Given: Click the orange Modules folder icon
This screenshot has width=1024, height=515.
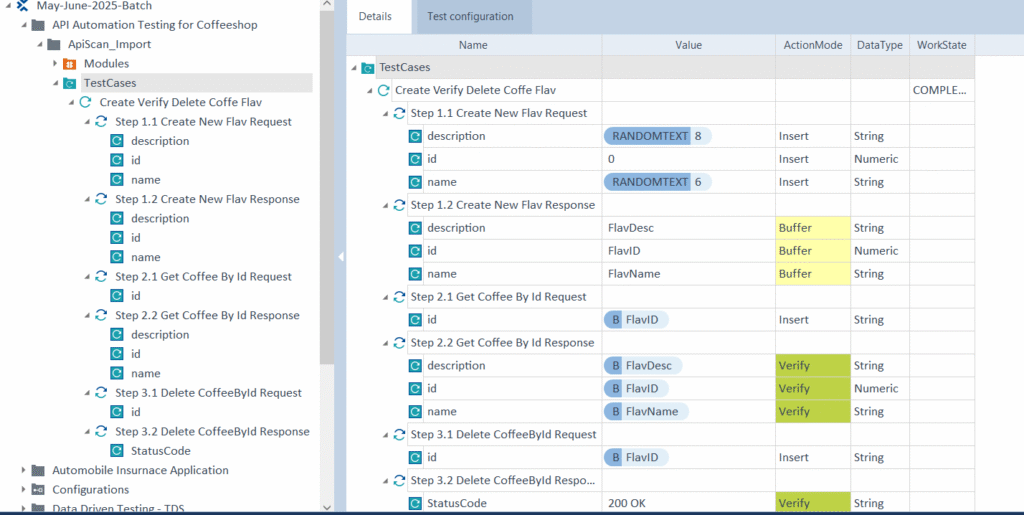Looking at the screenshot, I should click(x=69, y=64).
